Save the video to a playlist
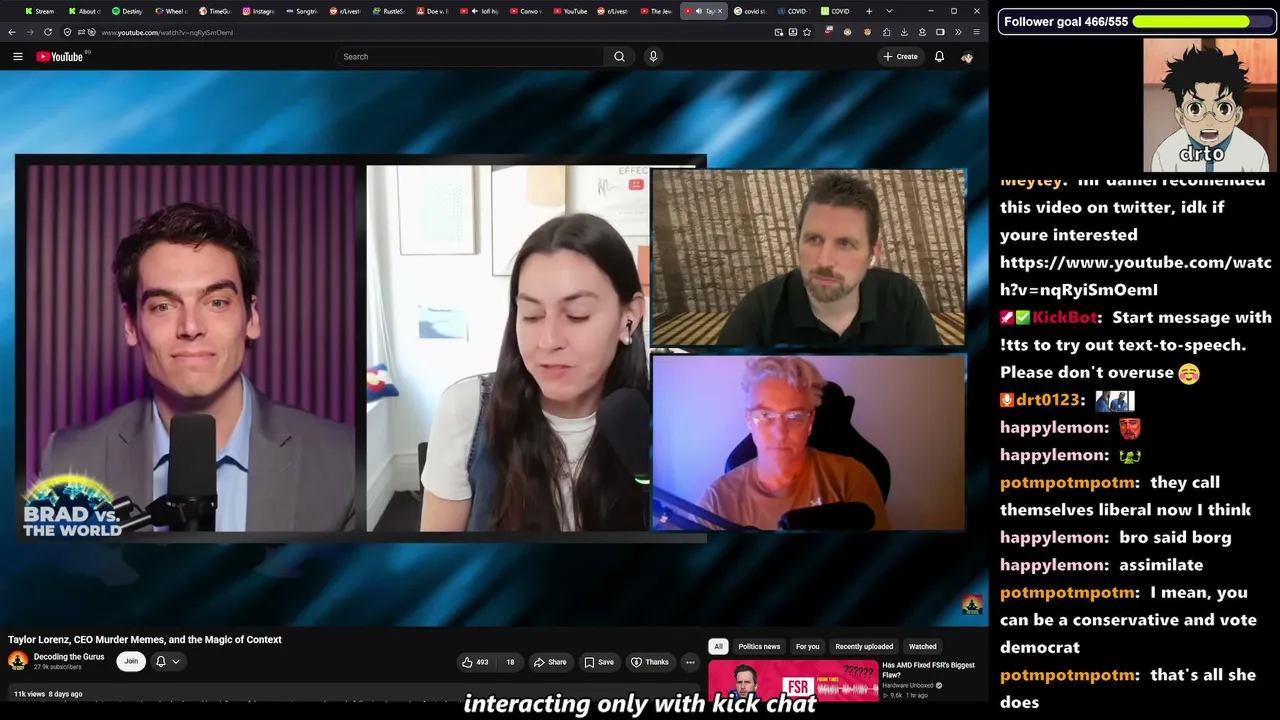The width and height of the screenshot is (1280, 720). [599, 662]
